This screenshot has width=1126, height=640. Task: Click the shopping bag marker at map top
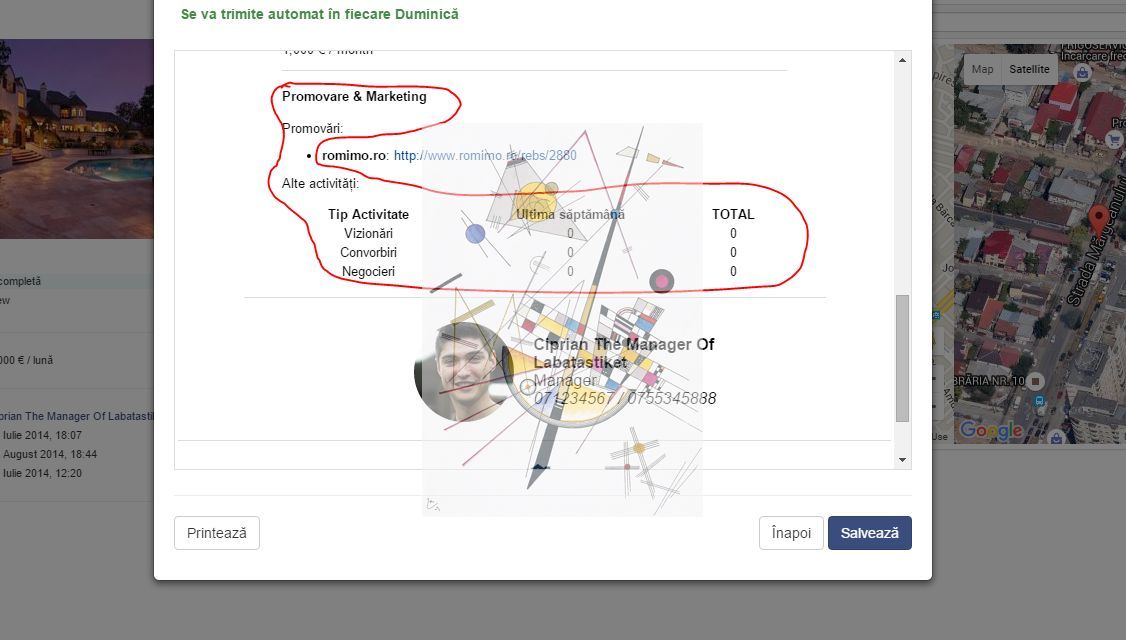coord(1082,73)
